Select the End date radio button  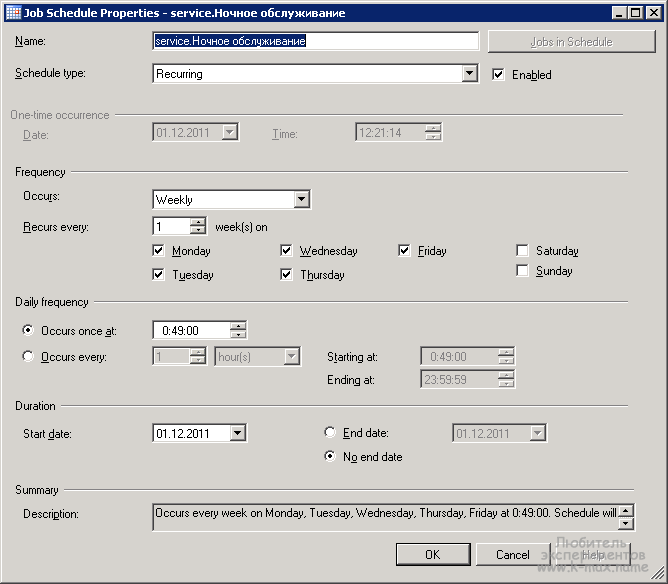(x=330, y=432)
